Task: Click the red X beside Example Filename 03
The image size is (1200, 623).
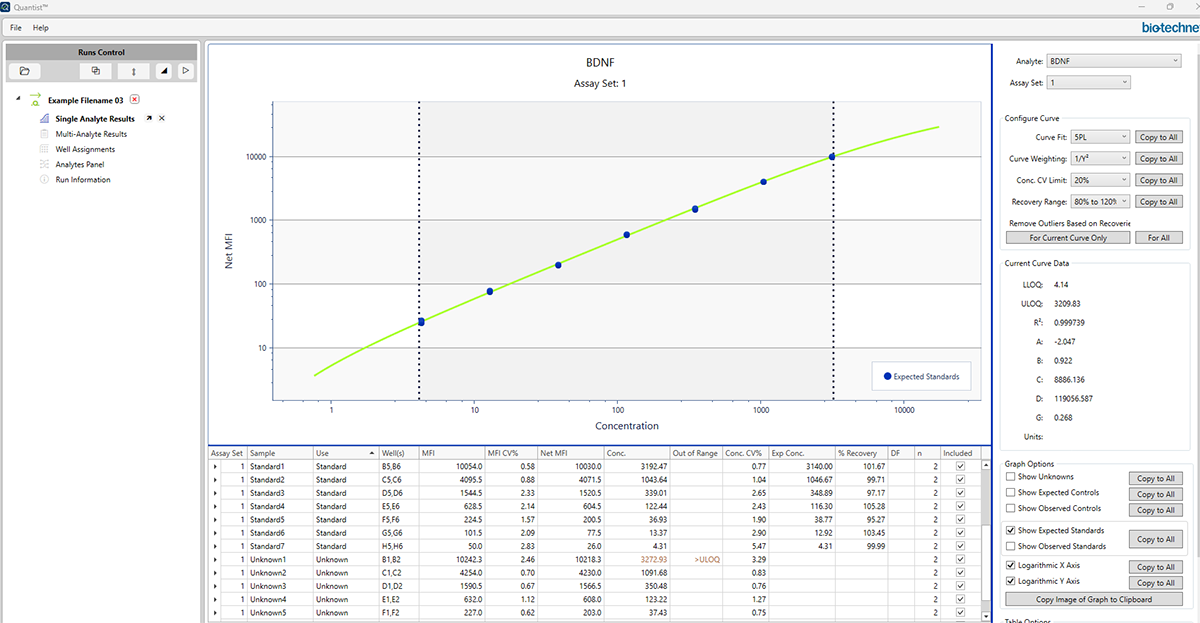Action: tap(135, 100)
